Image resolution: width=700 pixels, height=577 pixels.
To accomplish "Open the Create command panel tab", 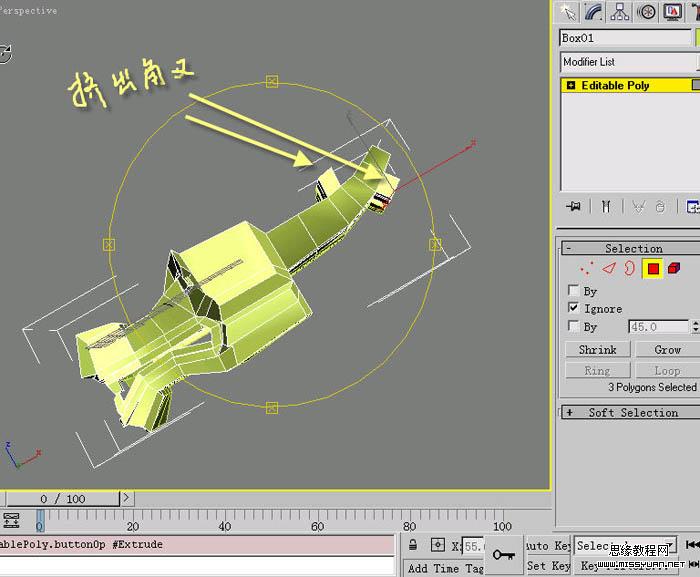I will [567, 12].
